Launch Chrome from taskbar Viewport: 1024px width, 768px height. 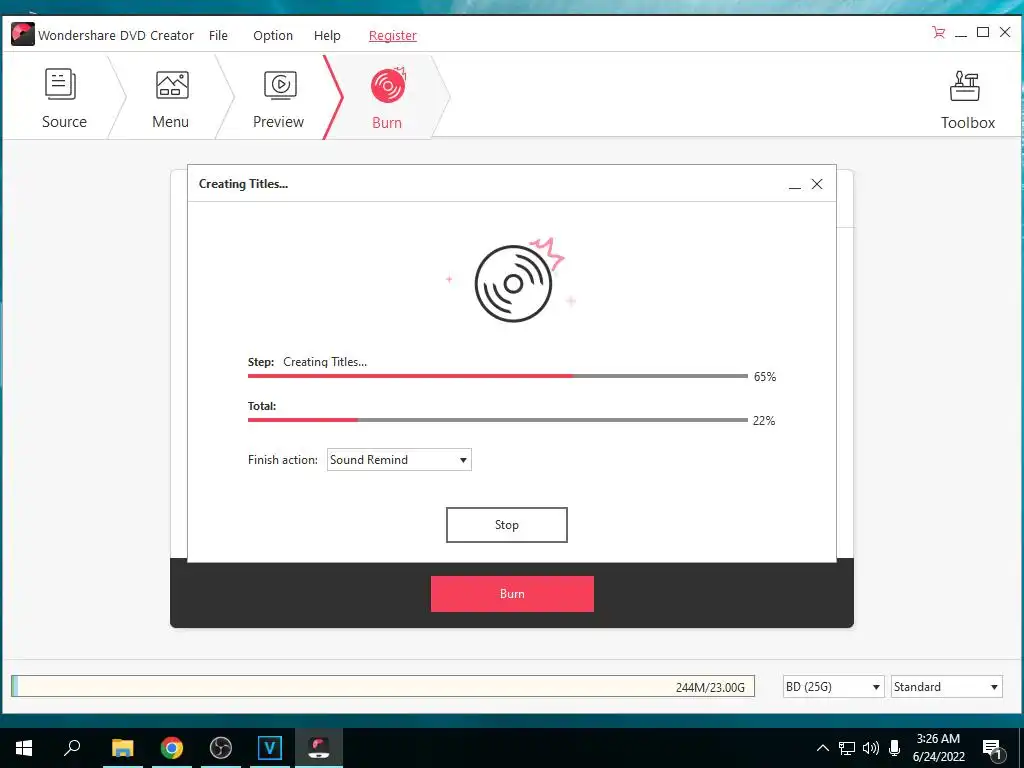[172, 748]
